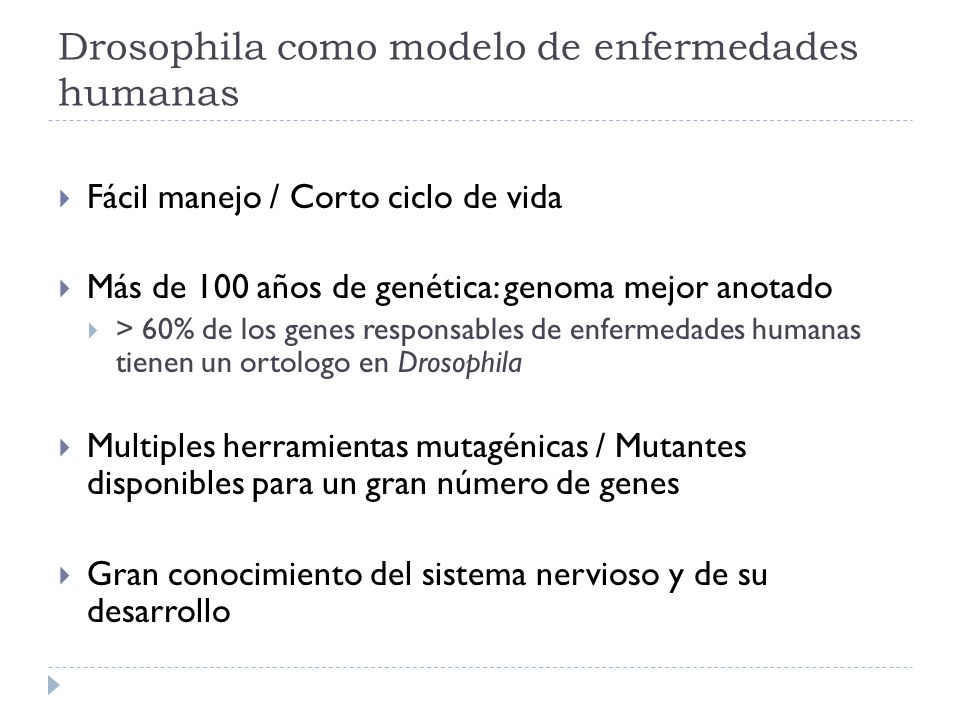Click the phrase 'genoma mejor anotado'
Screen dimensions: 960x720
[668, 288]
